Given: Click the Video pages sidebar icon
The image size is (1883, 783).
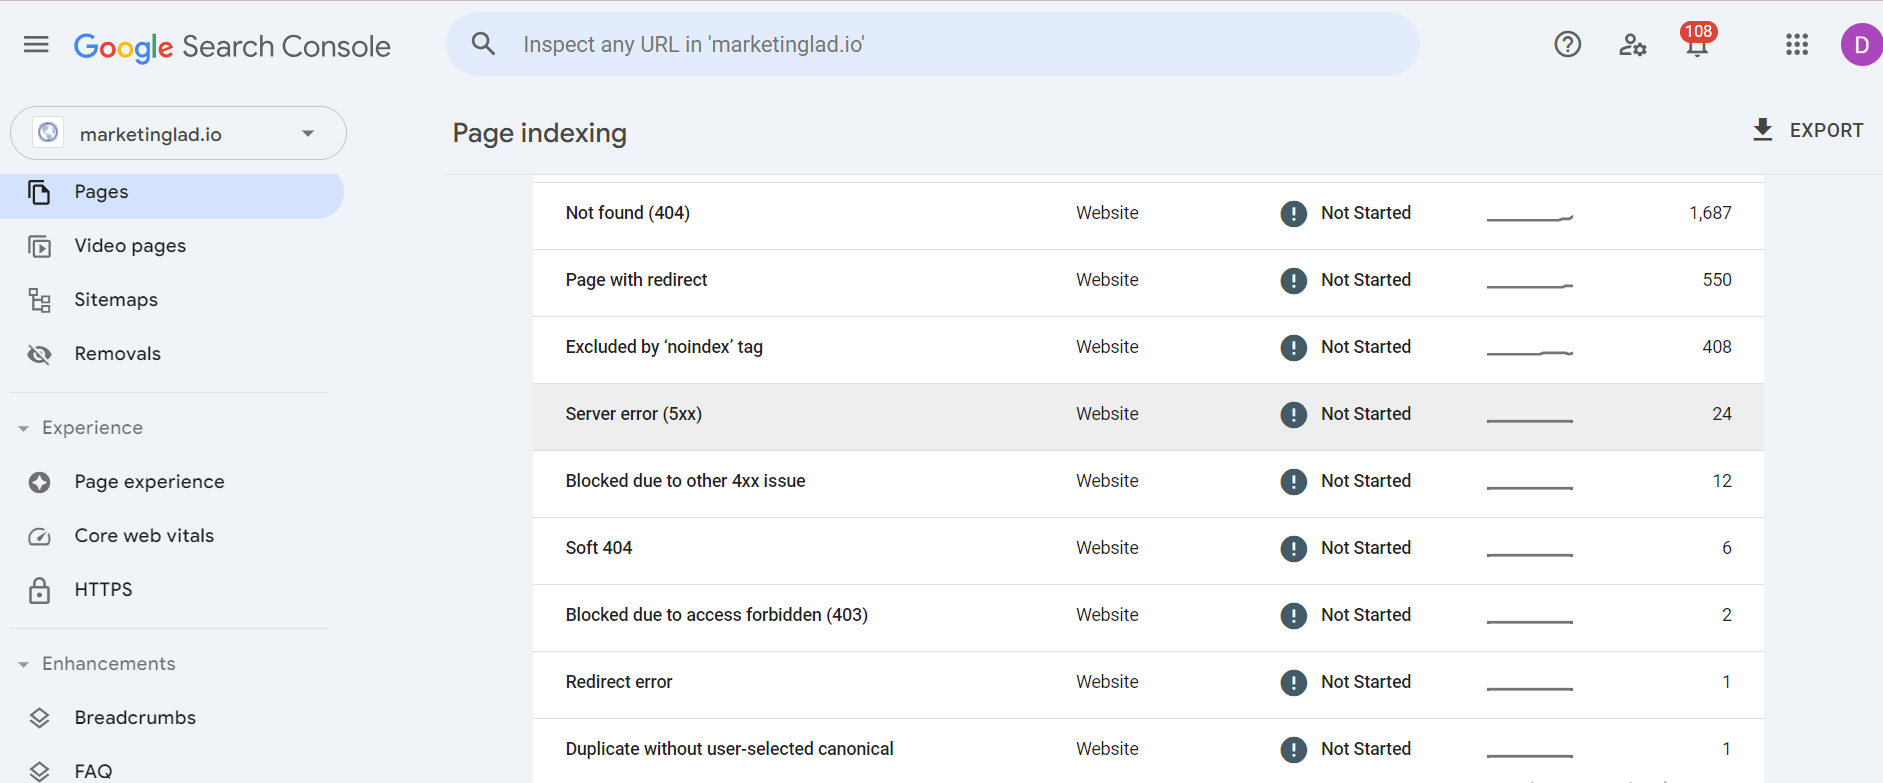Looking at the screenshot, I should (39, 246).
